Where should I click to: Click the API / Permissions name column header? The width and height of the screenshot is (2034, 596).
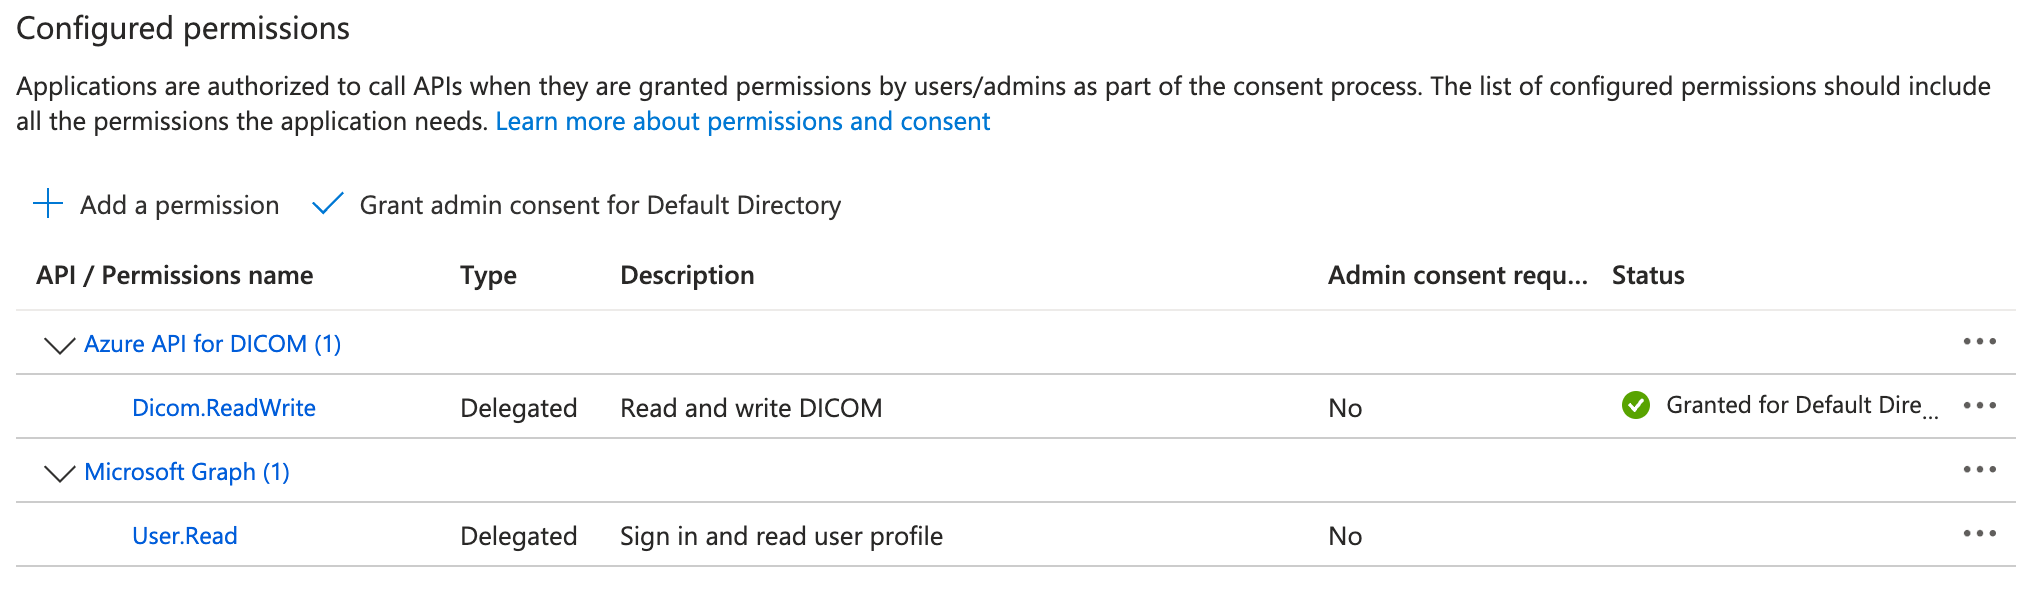click(175, 276)
